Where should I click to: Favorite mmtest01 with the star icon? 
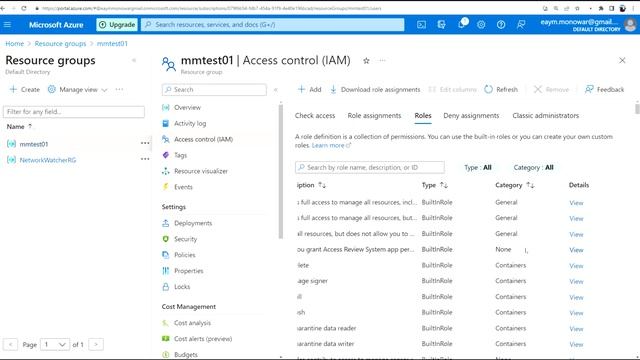pos(366,61)
